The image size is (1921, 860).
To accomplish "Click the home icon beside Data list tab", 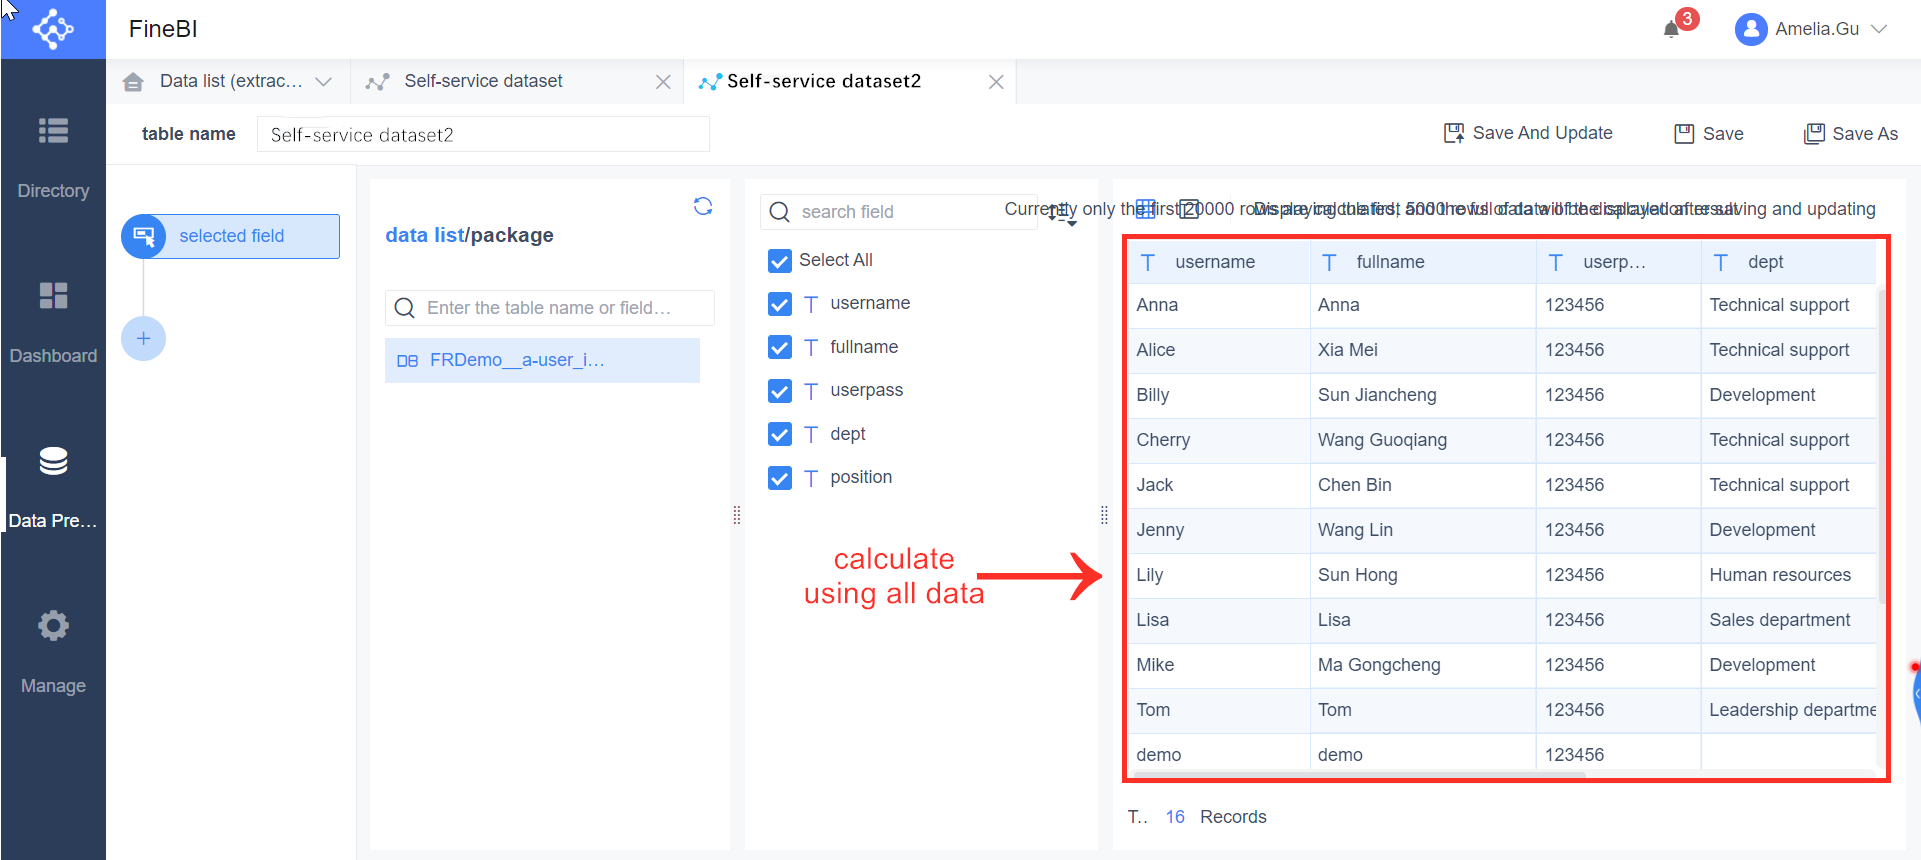I will (133, 82).
